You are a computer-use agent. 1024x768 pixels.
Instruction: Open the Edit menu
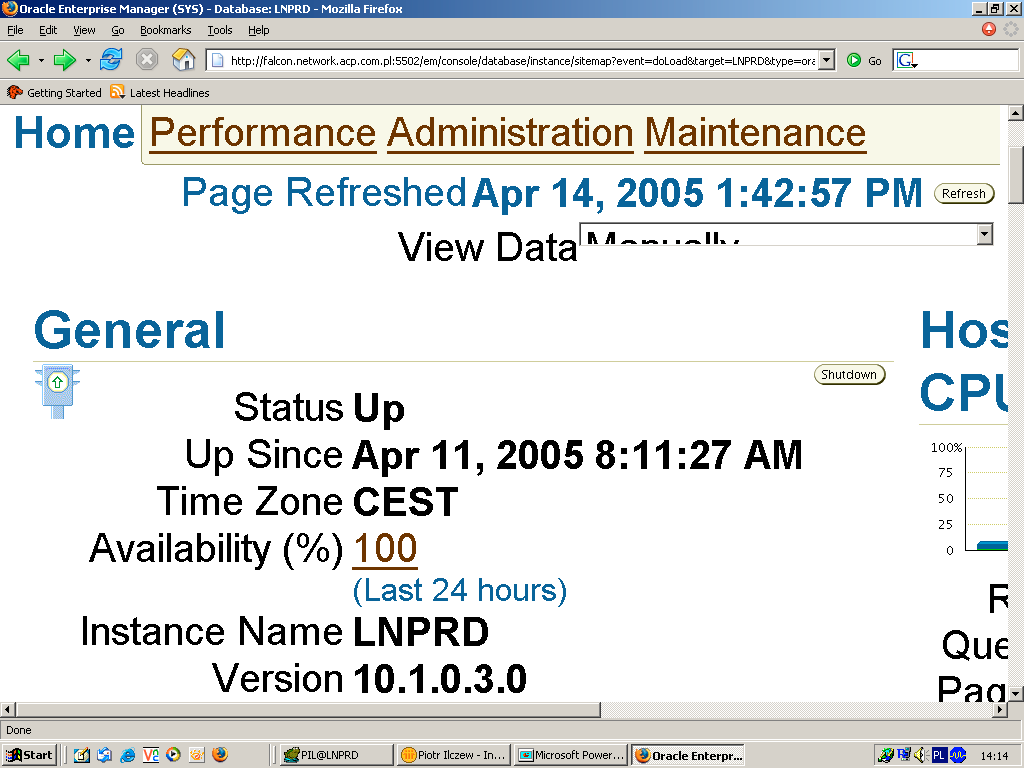pyautogui.click(x=48, y=30)
